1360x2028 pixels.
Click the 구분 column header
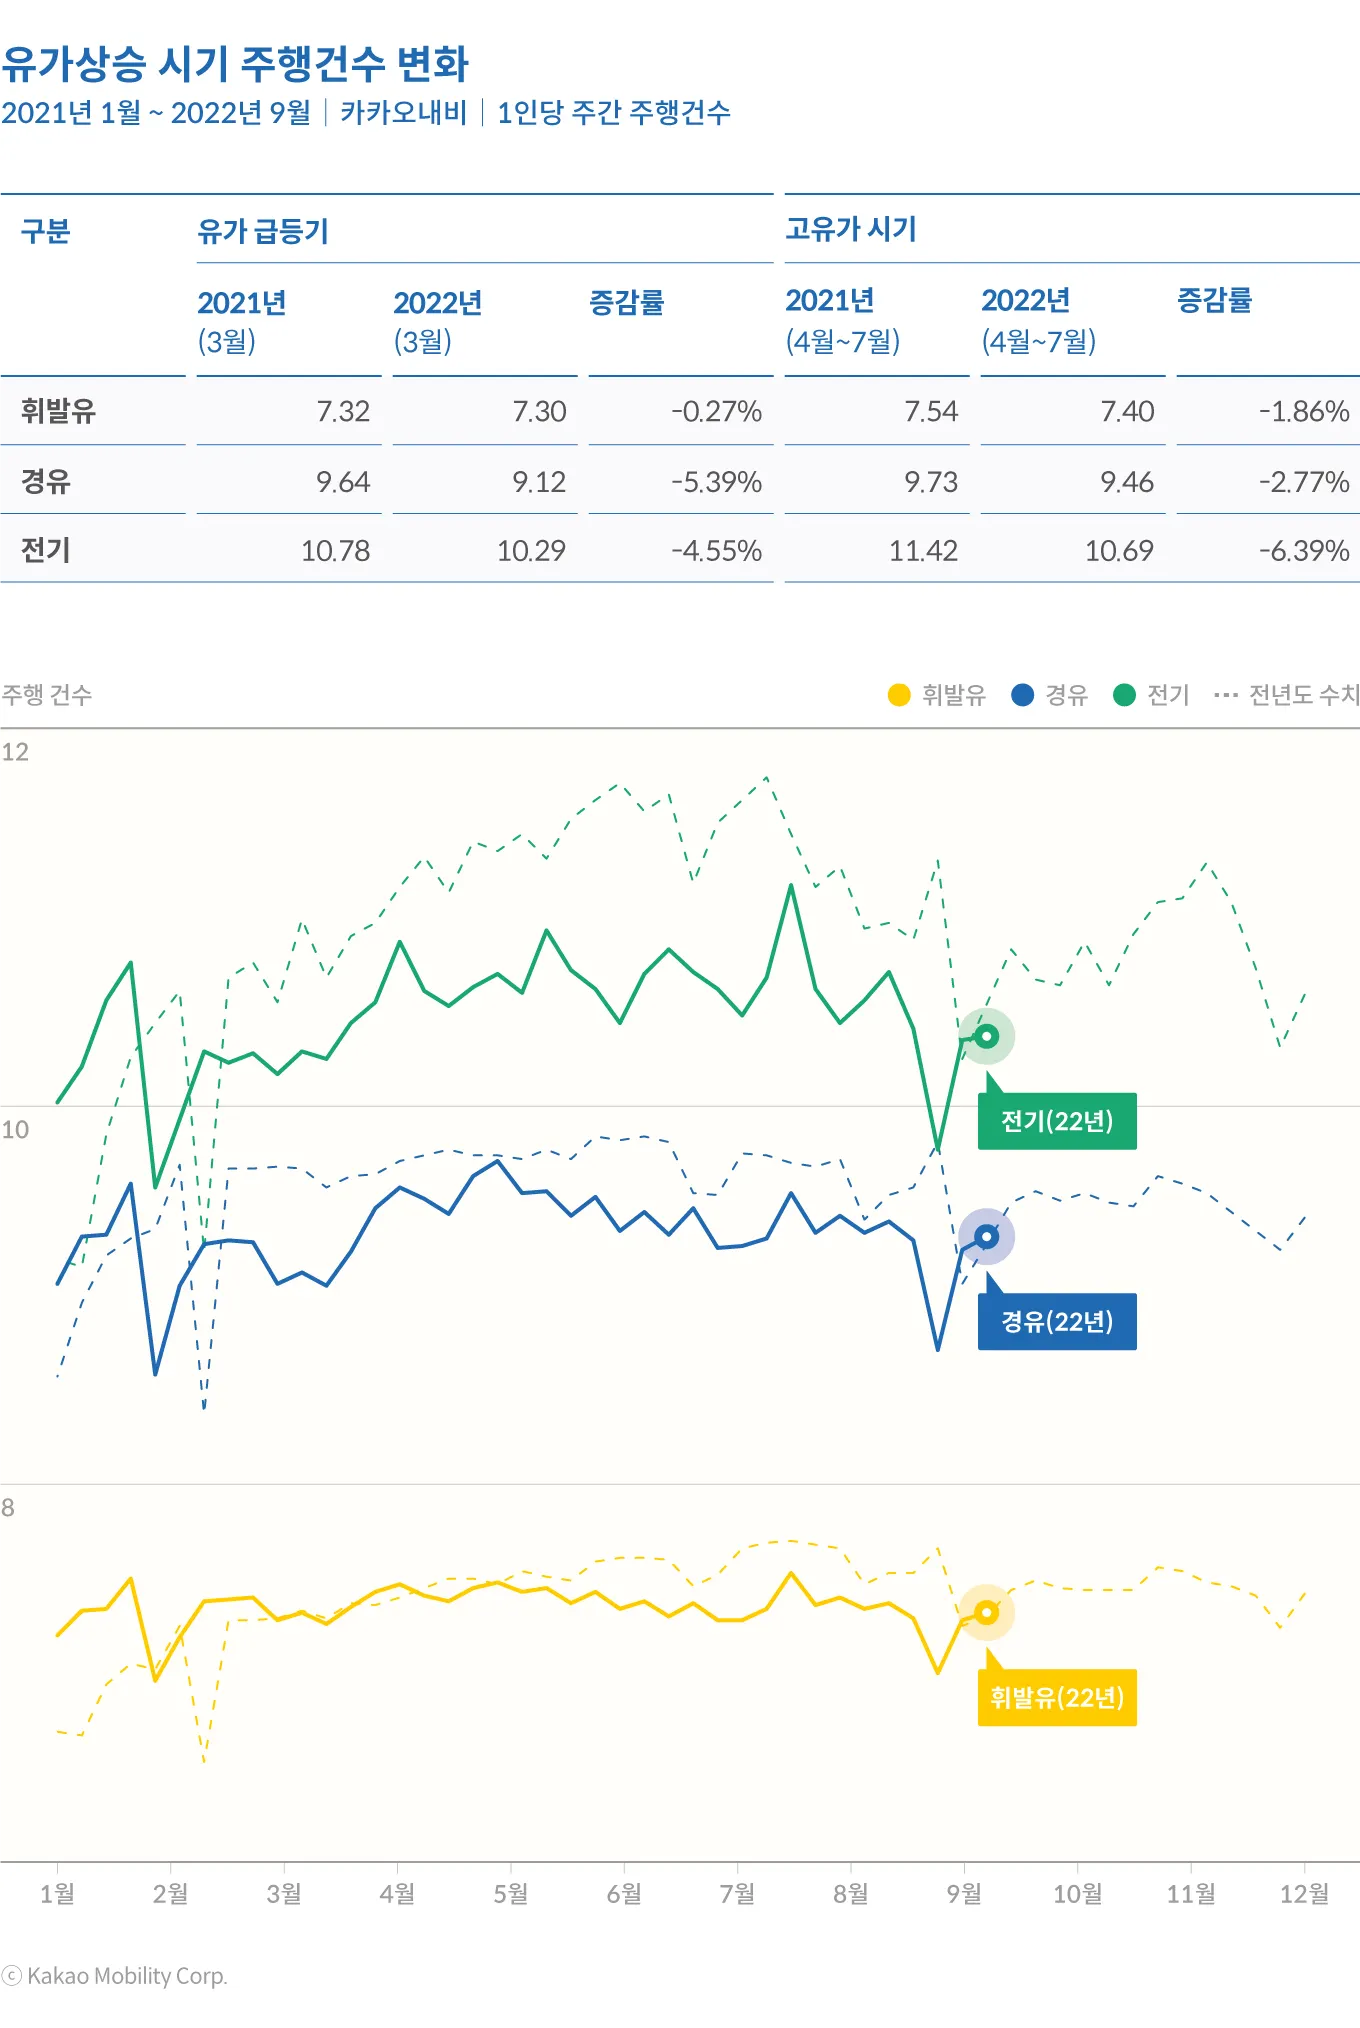click(46, 231)
